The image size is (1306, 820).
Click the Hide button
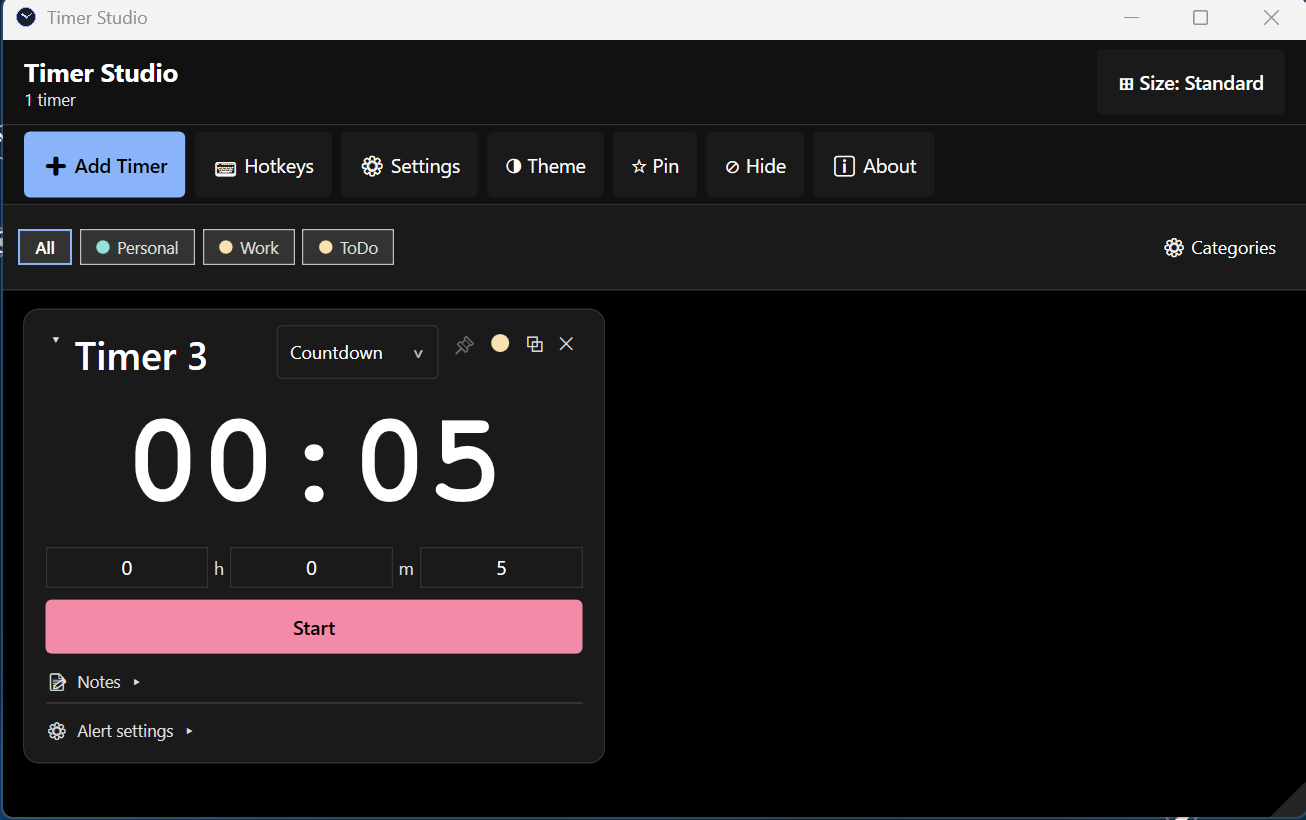coord(755,165)
